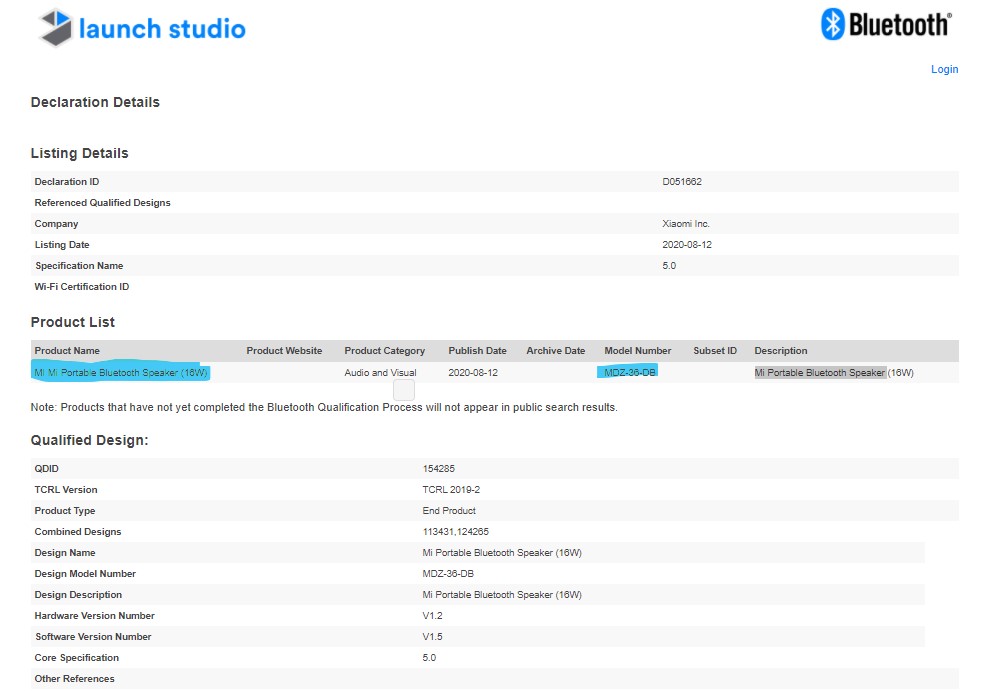Click the Combined Designs value 113431,124265

455,531
